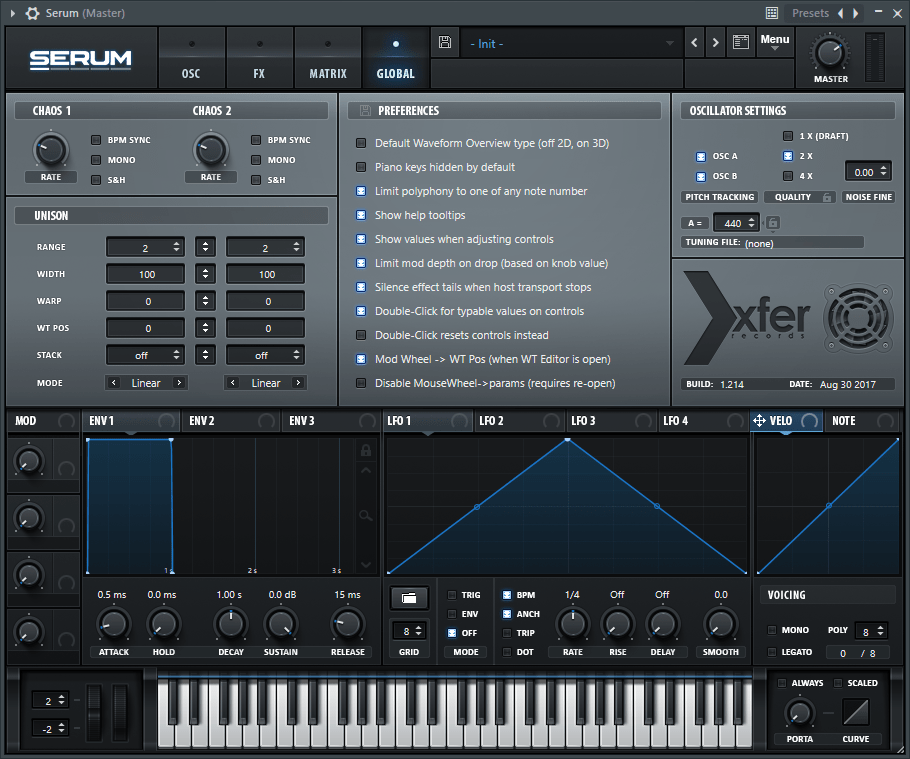Enable MONO voicing checkbox
The height and width of the screenshot is (759, 910).
click(772, 630)
